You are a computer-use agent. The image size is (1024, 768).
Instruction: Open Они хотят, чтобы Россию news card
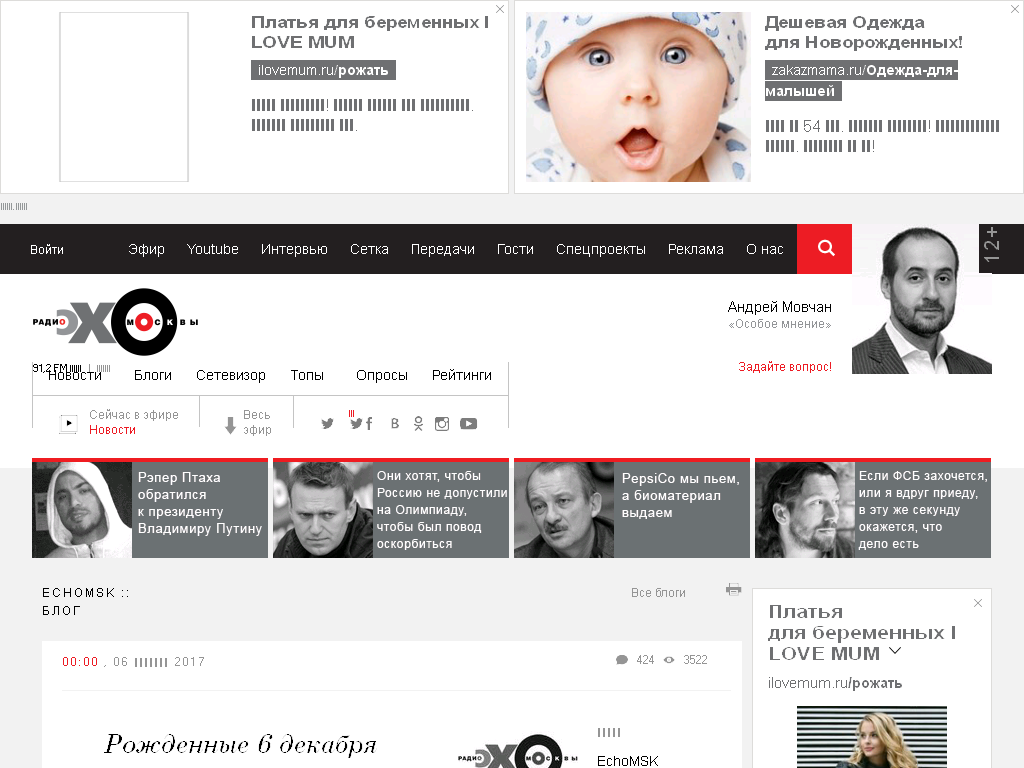pos(391,509)
